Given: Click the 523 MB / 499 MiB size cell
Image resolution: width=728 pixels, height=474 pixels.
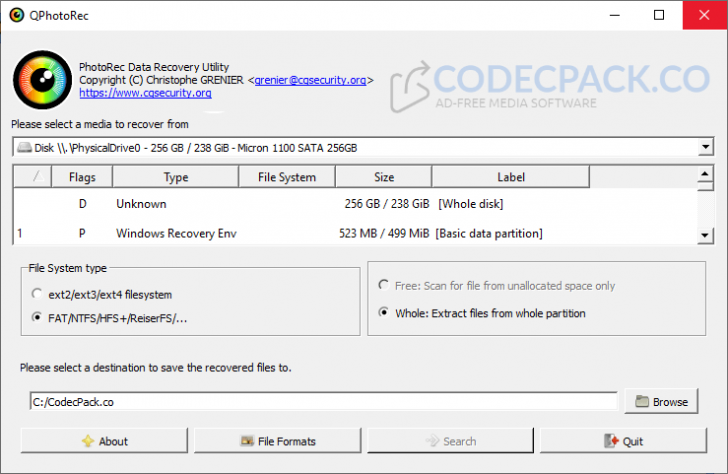Looking at the screenshot, I should coord(384,233).
